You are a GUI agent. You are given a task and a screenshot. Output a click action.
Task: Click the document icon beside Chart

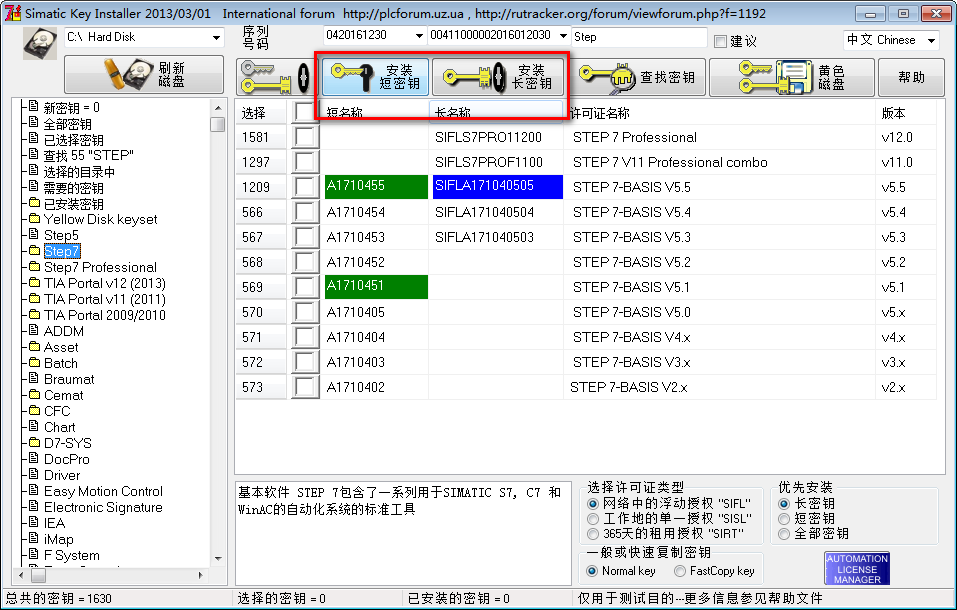(x=34, y=426)
